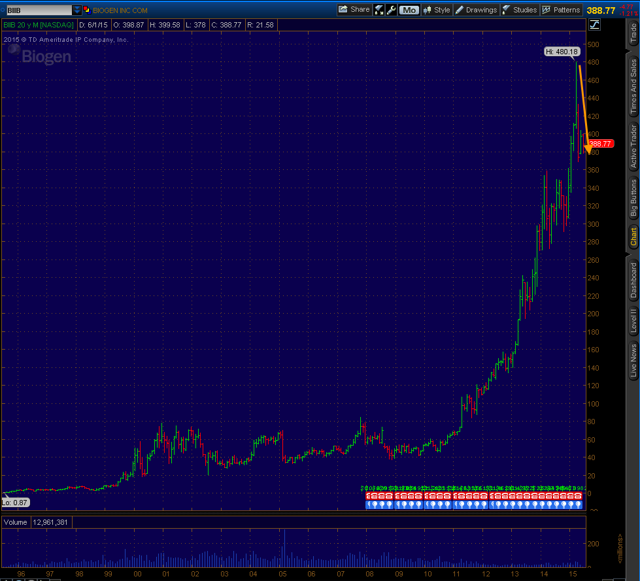640x581 pixels.
Task: Switch to the Active Trader tab
Action: tap(633, 147)
